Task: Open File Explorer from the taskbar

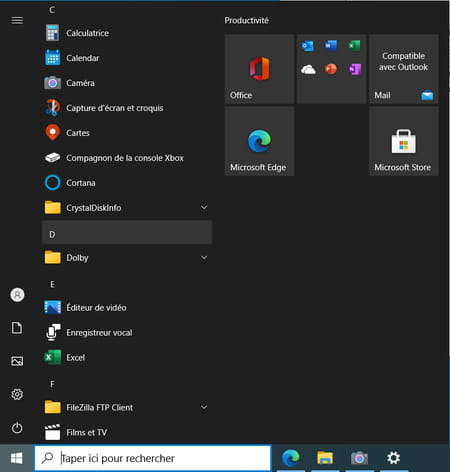Action: click(x=325, y=458)
